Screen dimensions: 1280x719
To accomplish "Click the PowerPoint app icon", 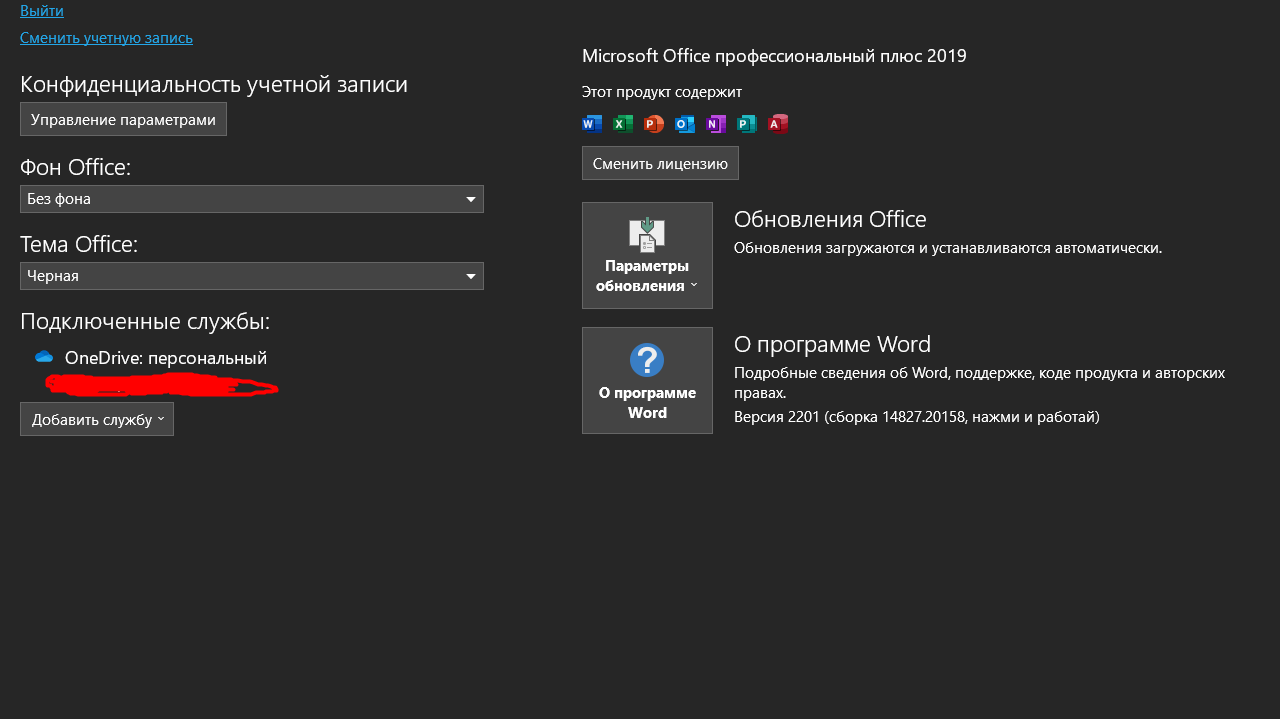I will pos(654,124).
